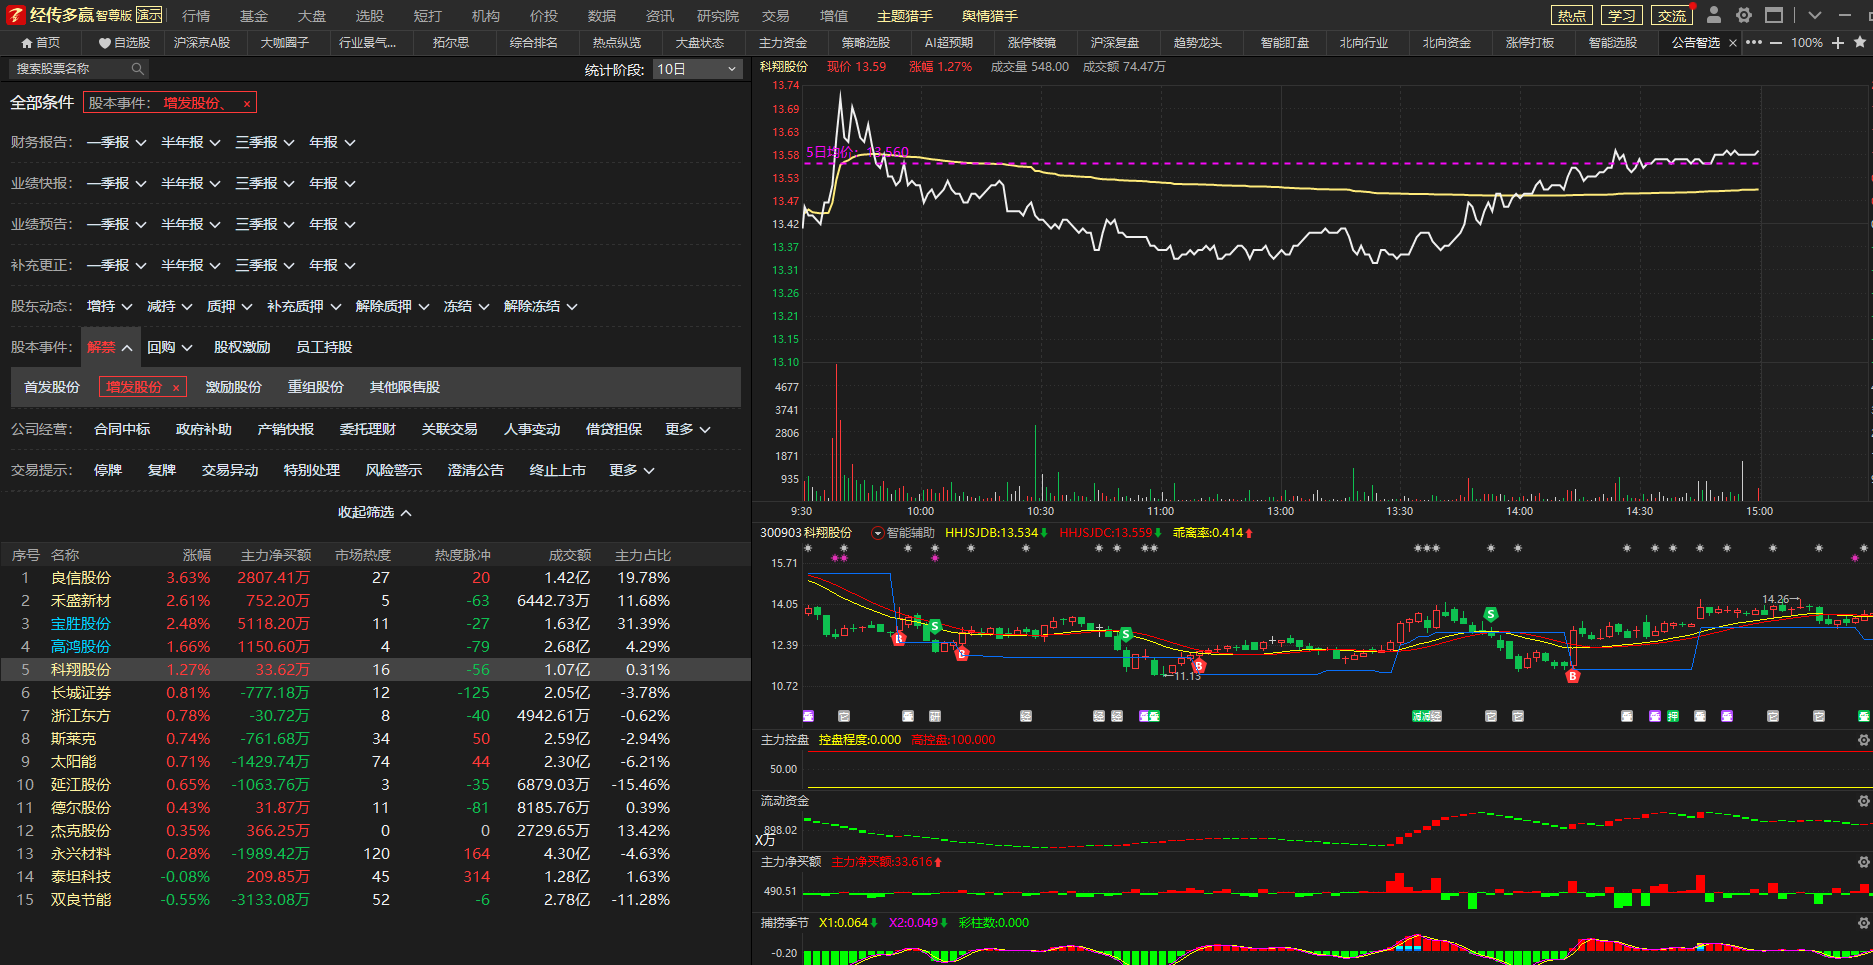
Task: Switch to the 涨停打板 tab
Action: tap(1530, 43)
